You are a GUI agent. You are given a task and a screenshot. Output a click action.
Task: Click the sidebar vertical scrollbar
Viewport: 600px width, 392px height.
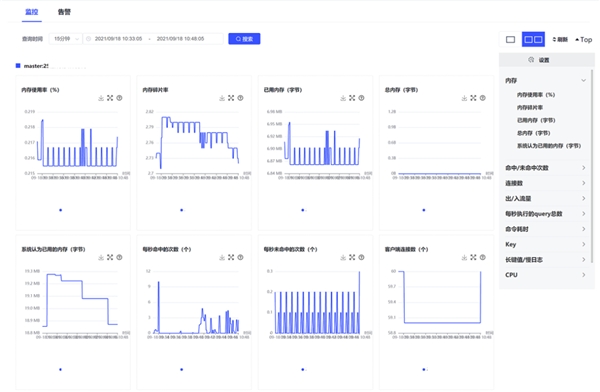(x=592, y=167)
